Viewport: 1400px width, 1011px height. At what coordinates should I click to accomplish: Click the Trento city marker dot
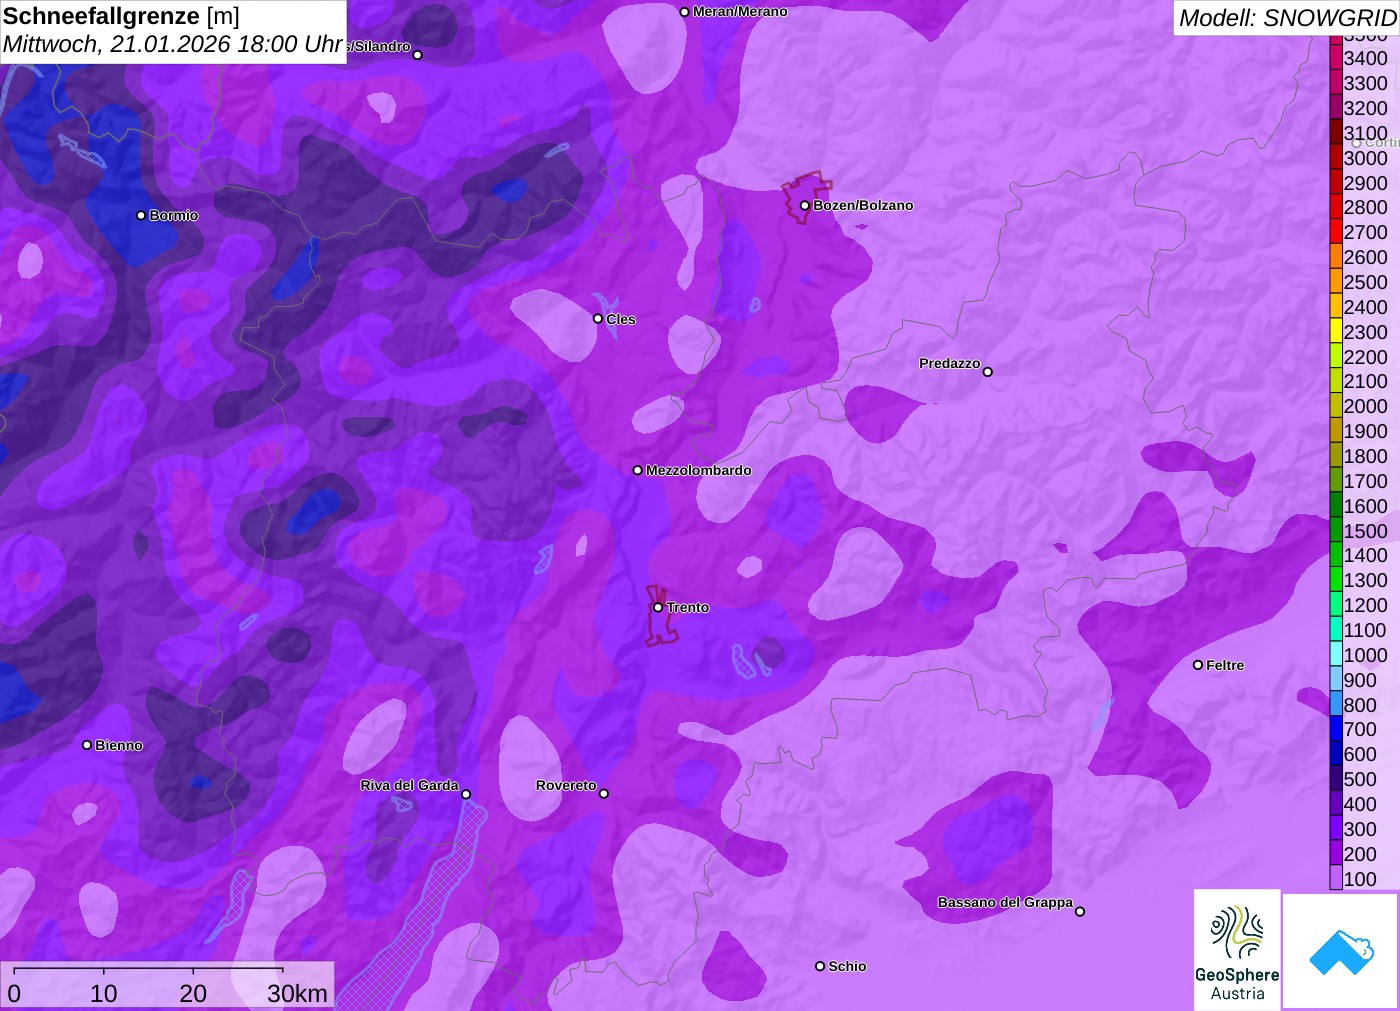pyautogui.click(x=658, y=607)
